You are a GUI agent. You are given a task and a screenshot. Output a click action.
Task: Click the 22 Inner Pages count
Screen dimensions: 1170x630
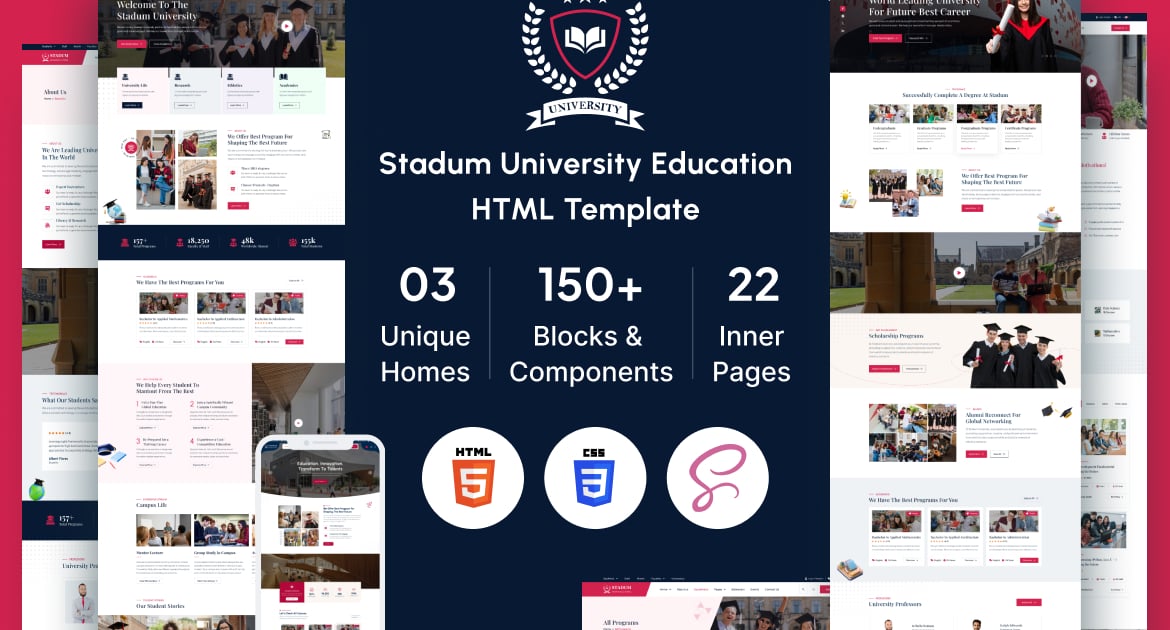[x=752, y=325]
